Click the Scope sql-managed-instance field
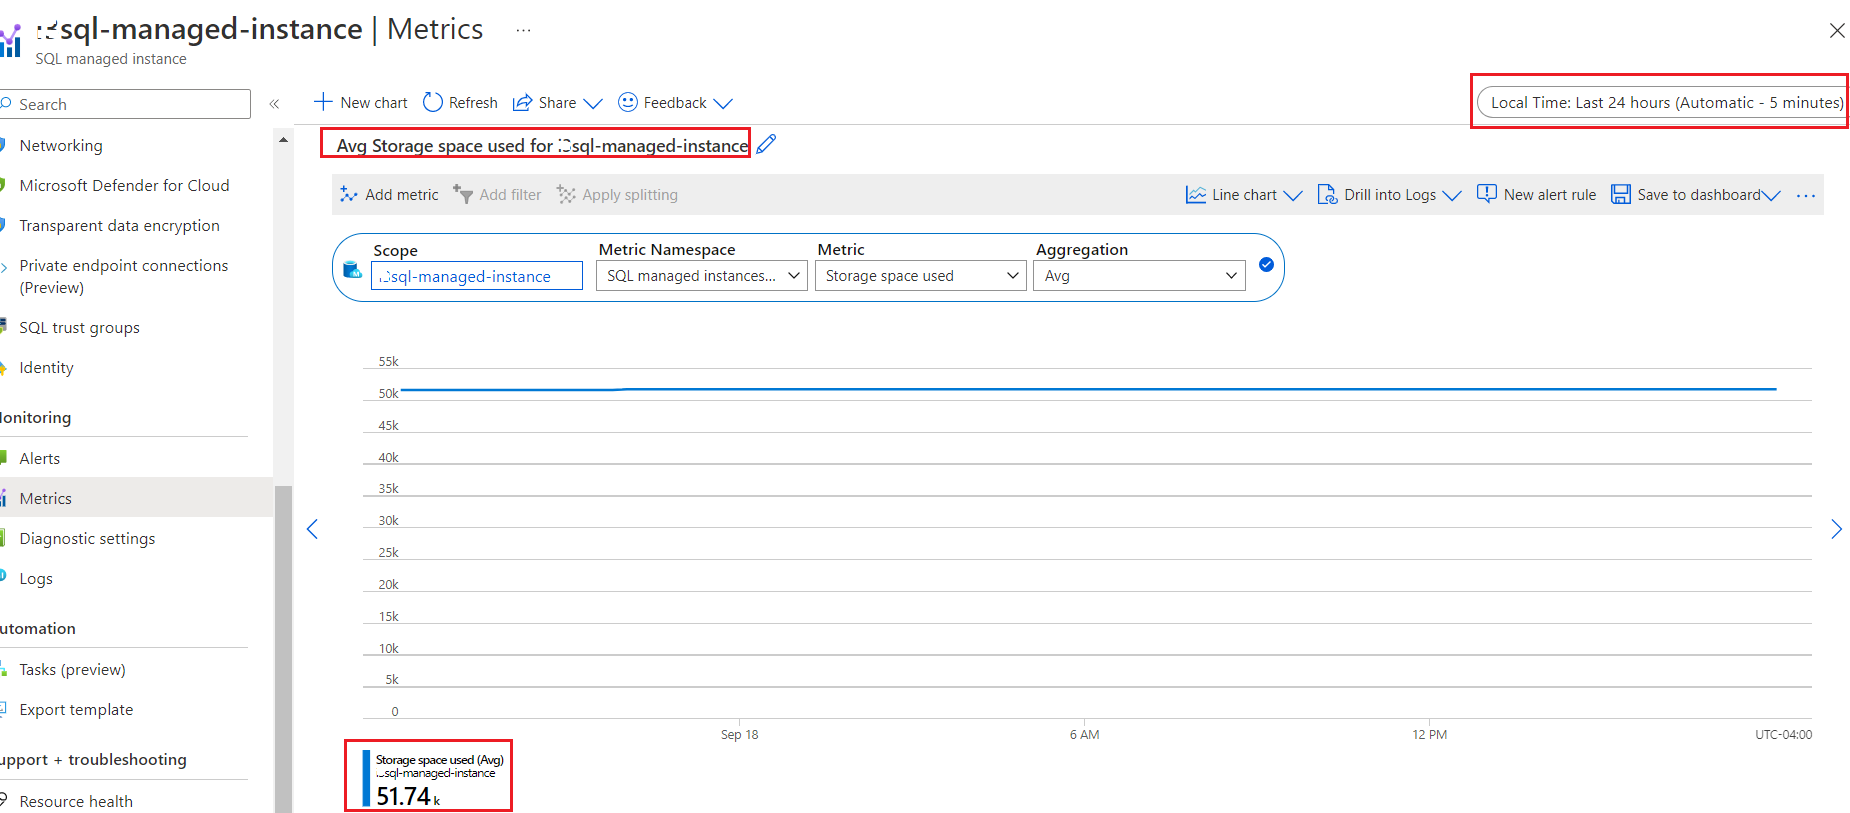This screenshot has width=1850, height=813. point(477,276)
